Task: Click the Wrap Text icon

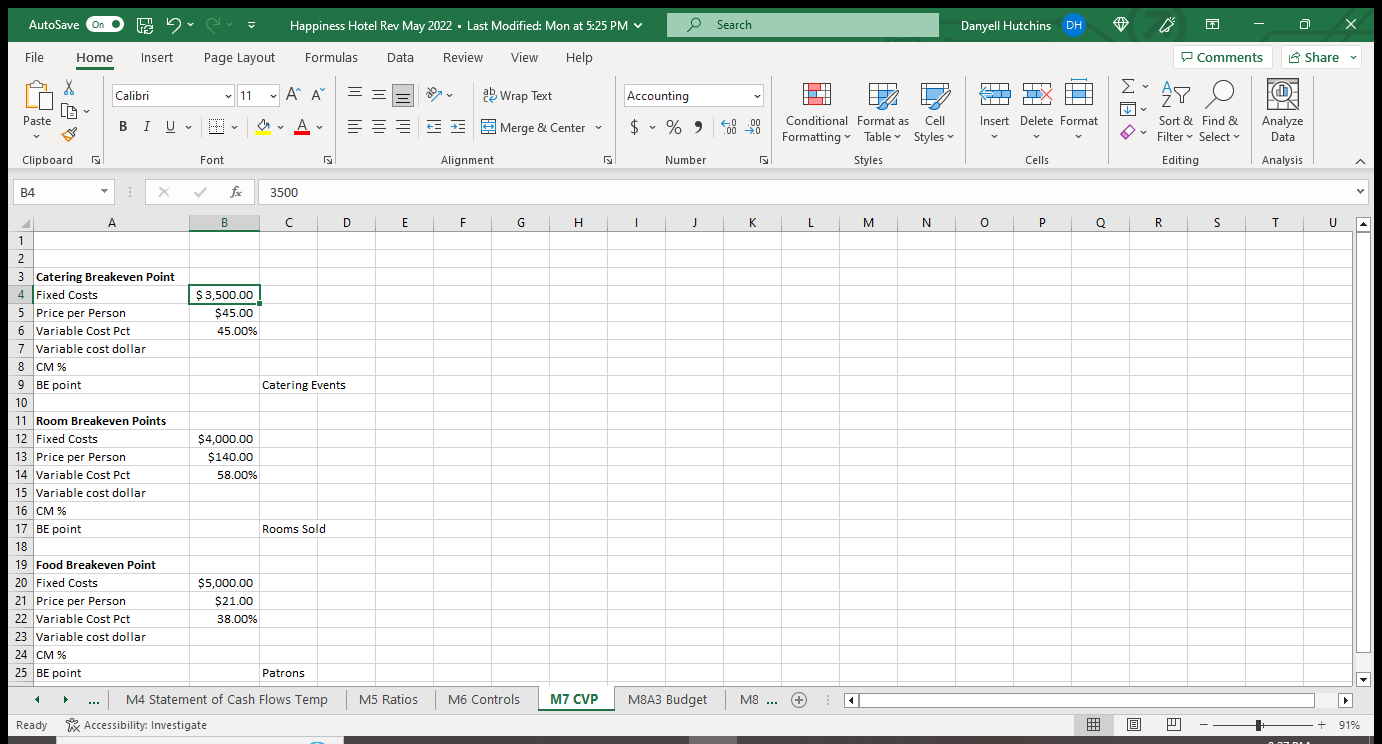Action: pyautogui.click(x=518, y=95)
